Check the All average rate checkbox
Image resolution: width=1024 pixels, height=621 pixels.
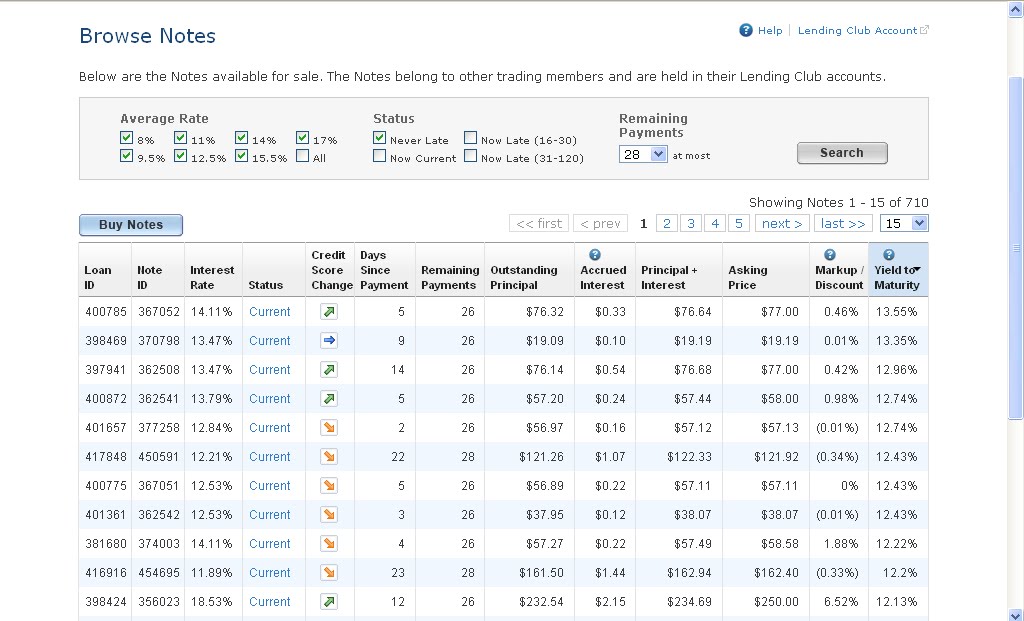[x=302, y=156]
